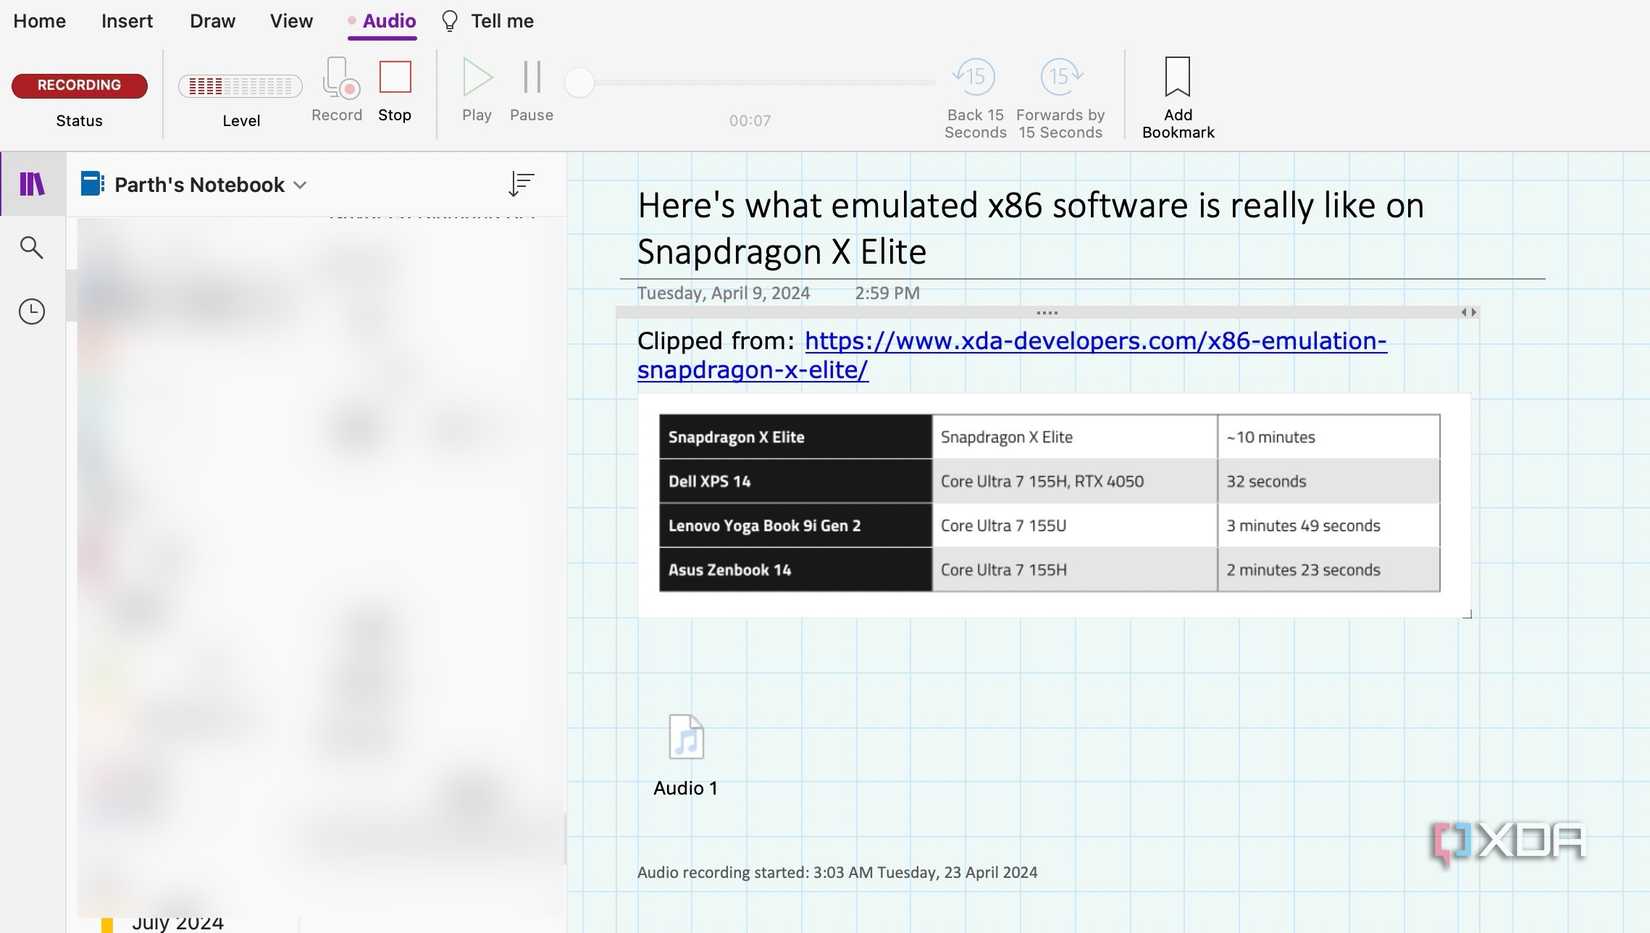The image size is (1650, 933).
Task: Switch to the Insert tab
Action: click(127, 21)
